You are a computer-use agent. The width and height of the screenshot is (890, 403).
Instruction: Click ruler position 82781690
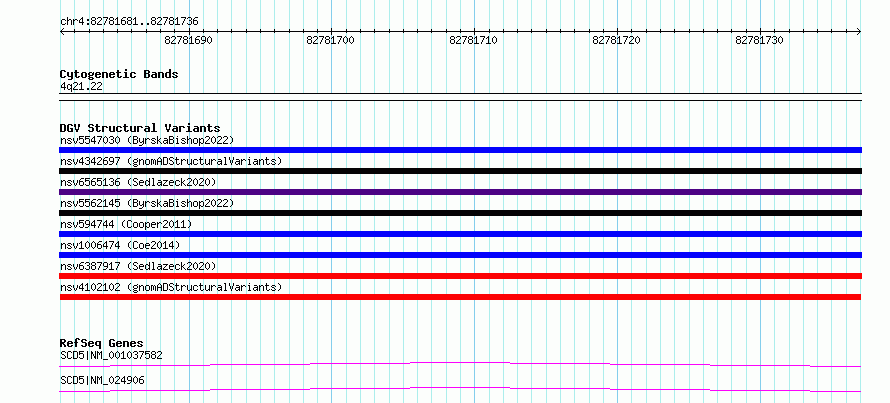[x=188, y=40]
